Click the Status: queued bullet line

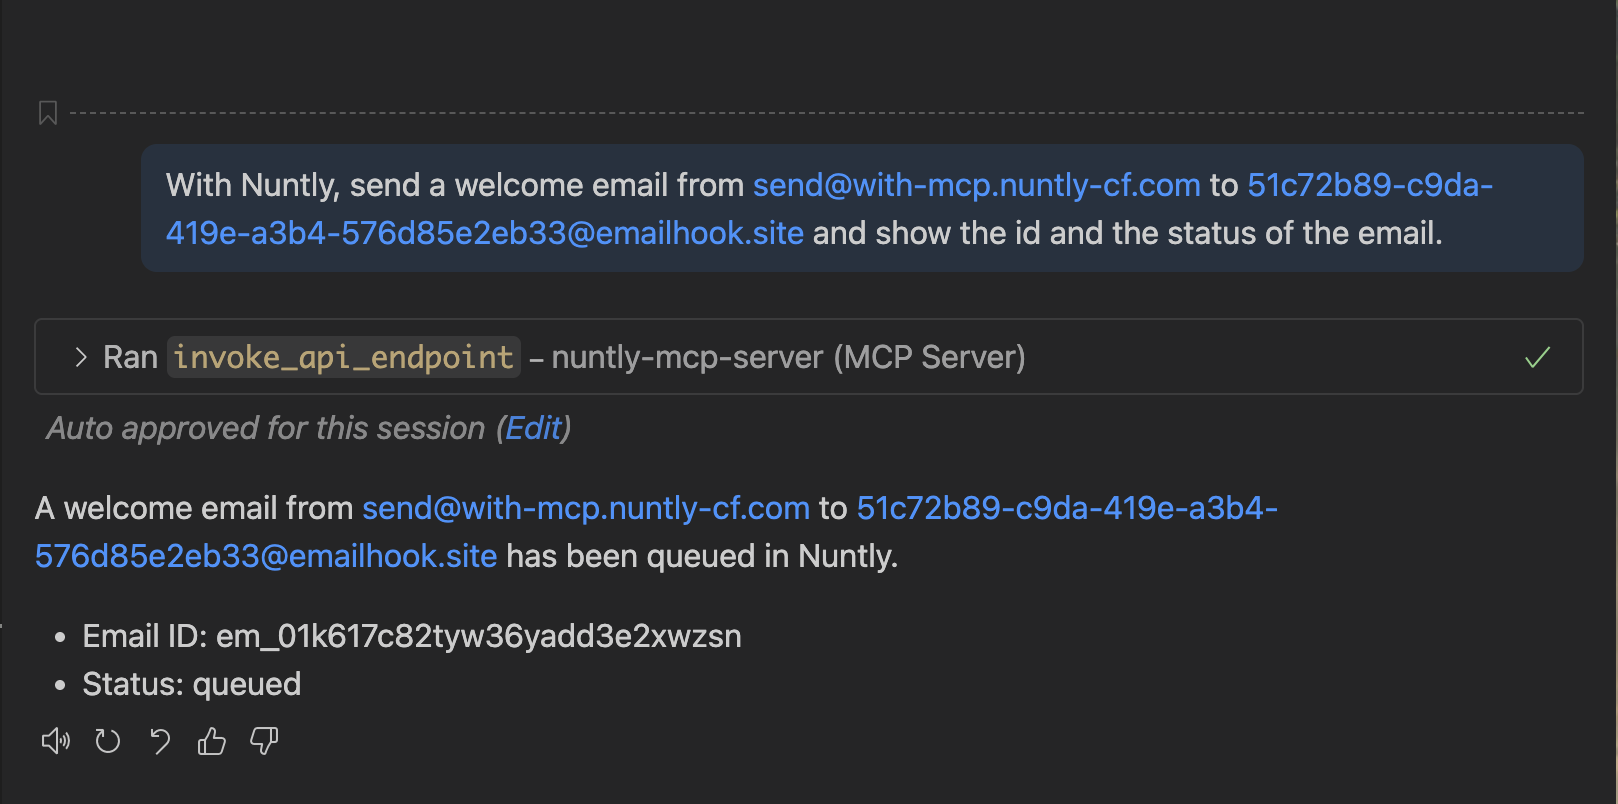pyautogui.click(x=191, y=684)
